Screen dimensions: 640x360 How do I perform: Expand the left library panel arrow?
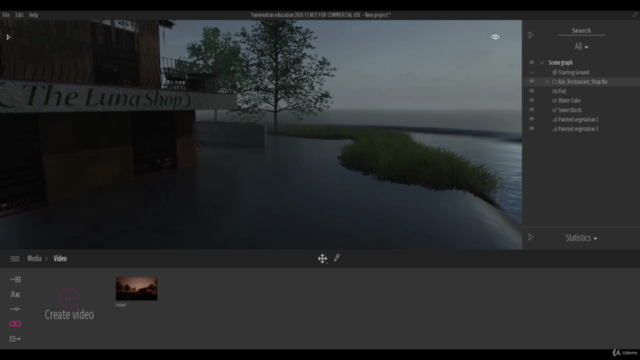pyautogui.click(x=8, y=37)
